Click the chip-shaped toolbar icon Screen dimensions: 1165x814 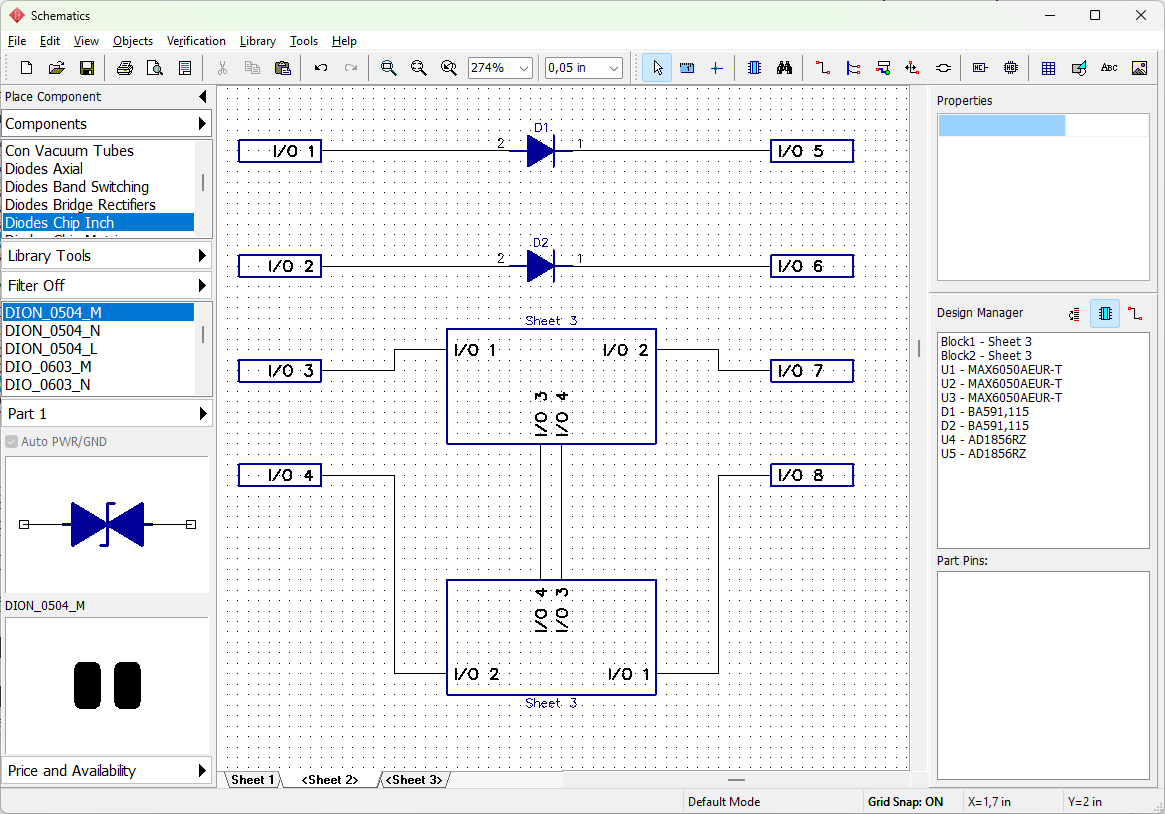click(x=1010, y=68)
